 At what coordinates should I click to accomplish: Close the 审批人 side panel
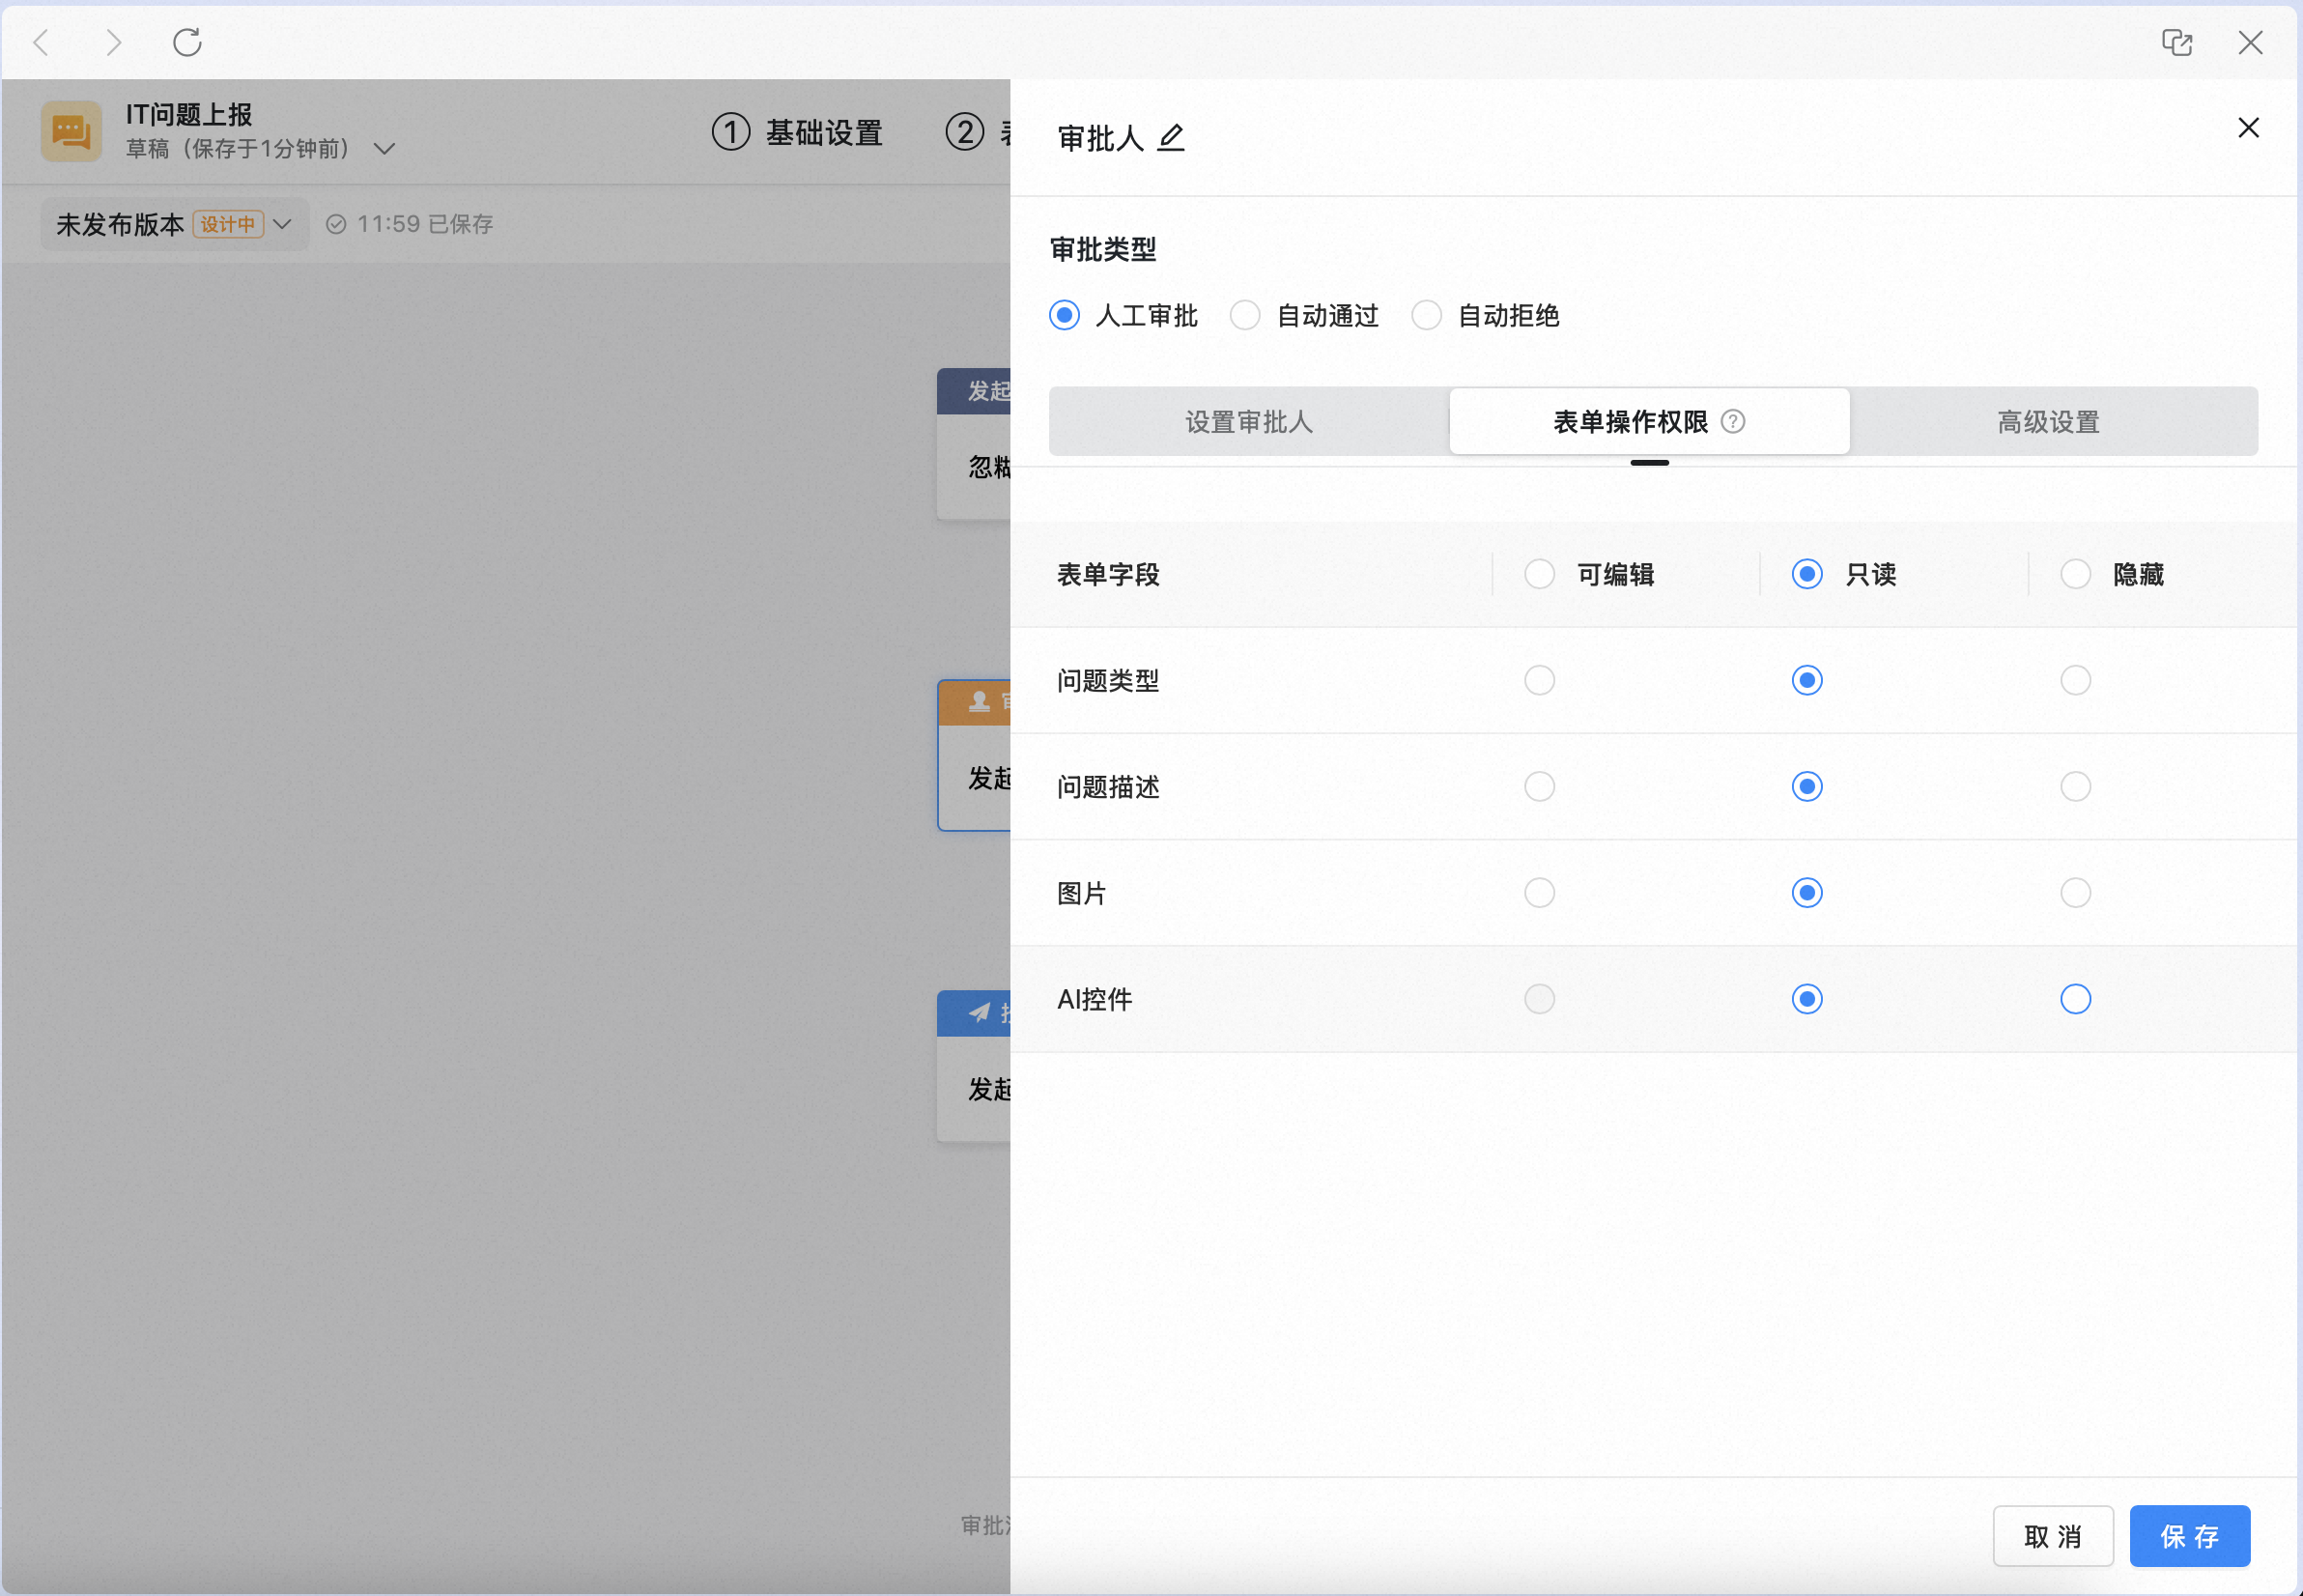coord(2248,128)
